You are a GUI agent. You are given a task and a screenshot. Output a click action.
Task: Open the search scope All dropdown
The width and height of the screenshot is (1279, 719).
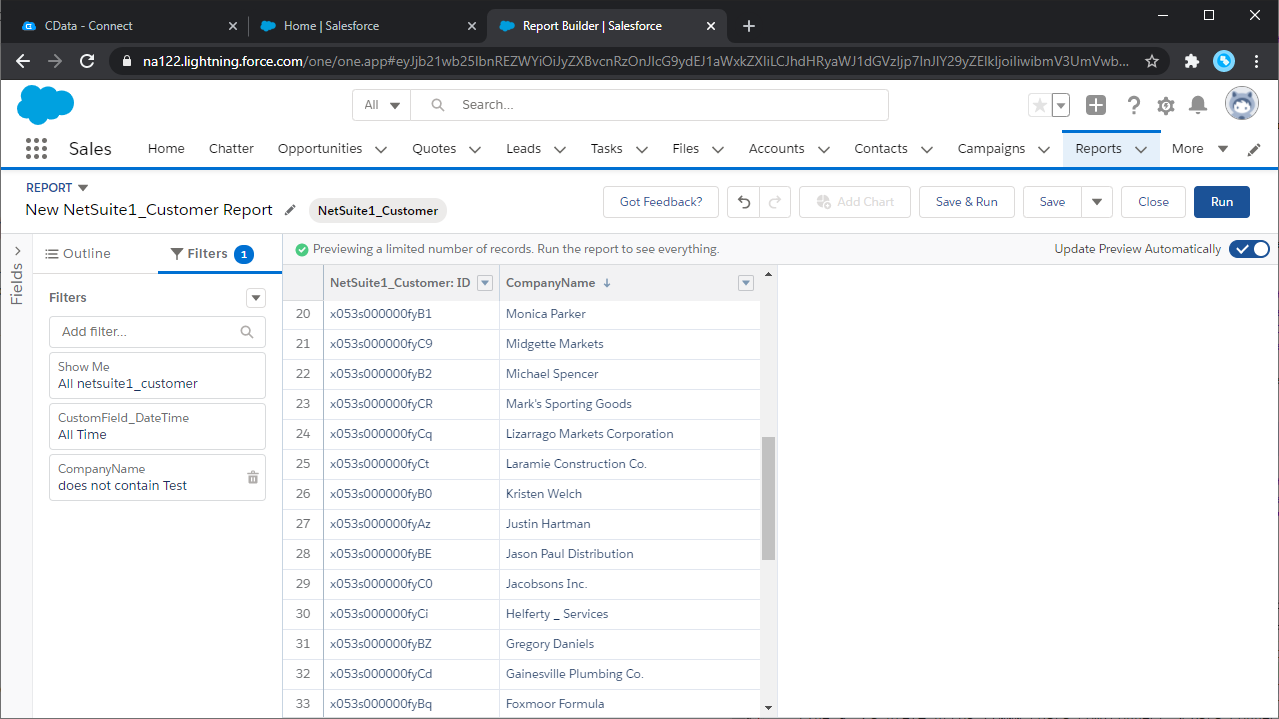coord(382,105)
